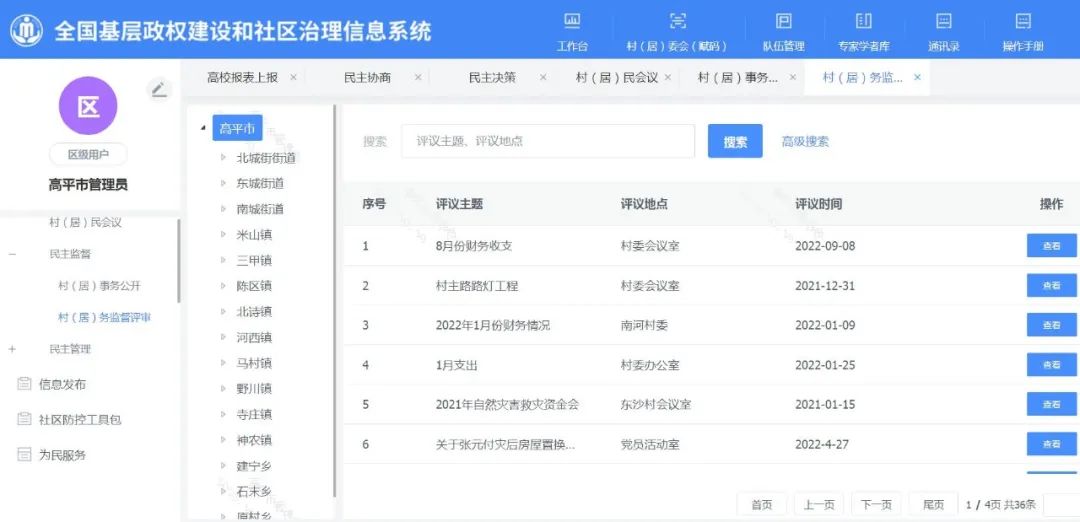Open the 通讯录 contacts icon
Image resolution: width=1080 pixels, height=522 pixels.
tap(943, 21)
